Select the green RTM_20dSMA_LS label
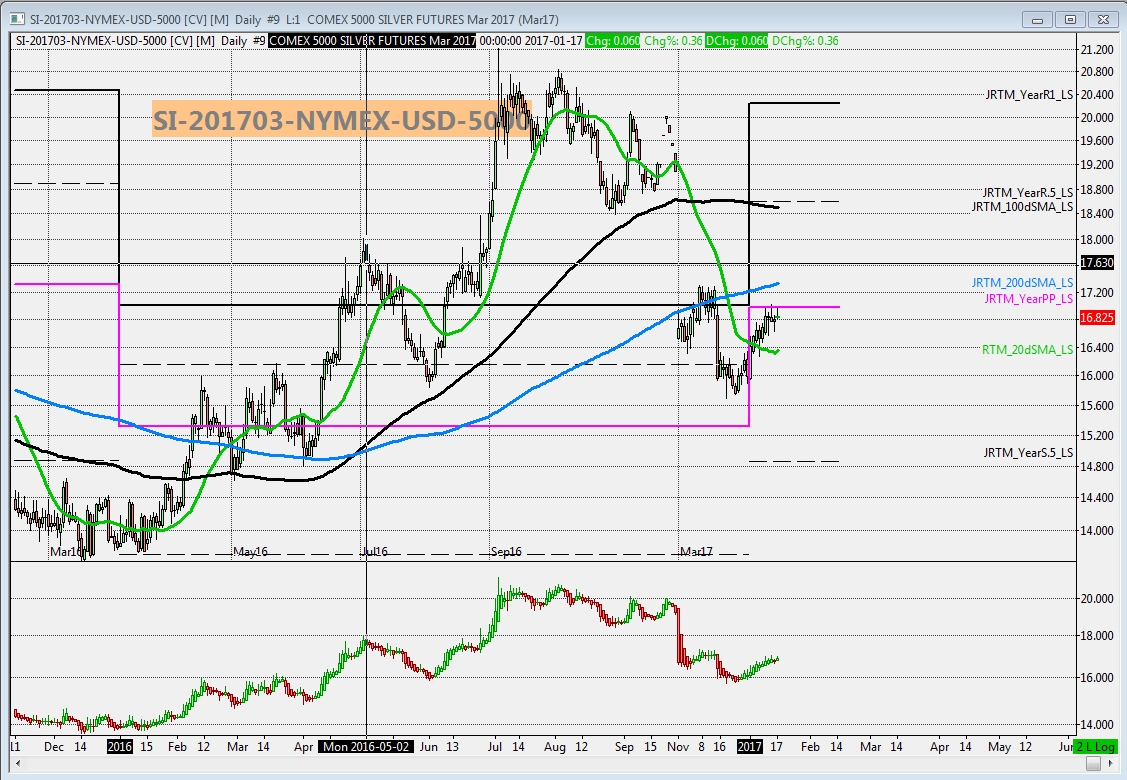 pos(1028,349)
